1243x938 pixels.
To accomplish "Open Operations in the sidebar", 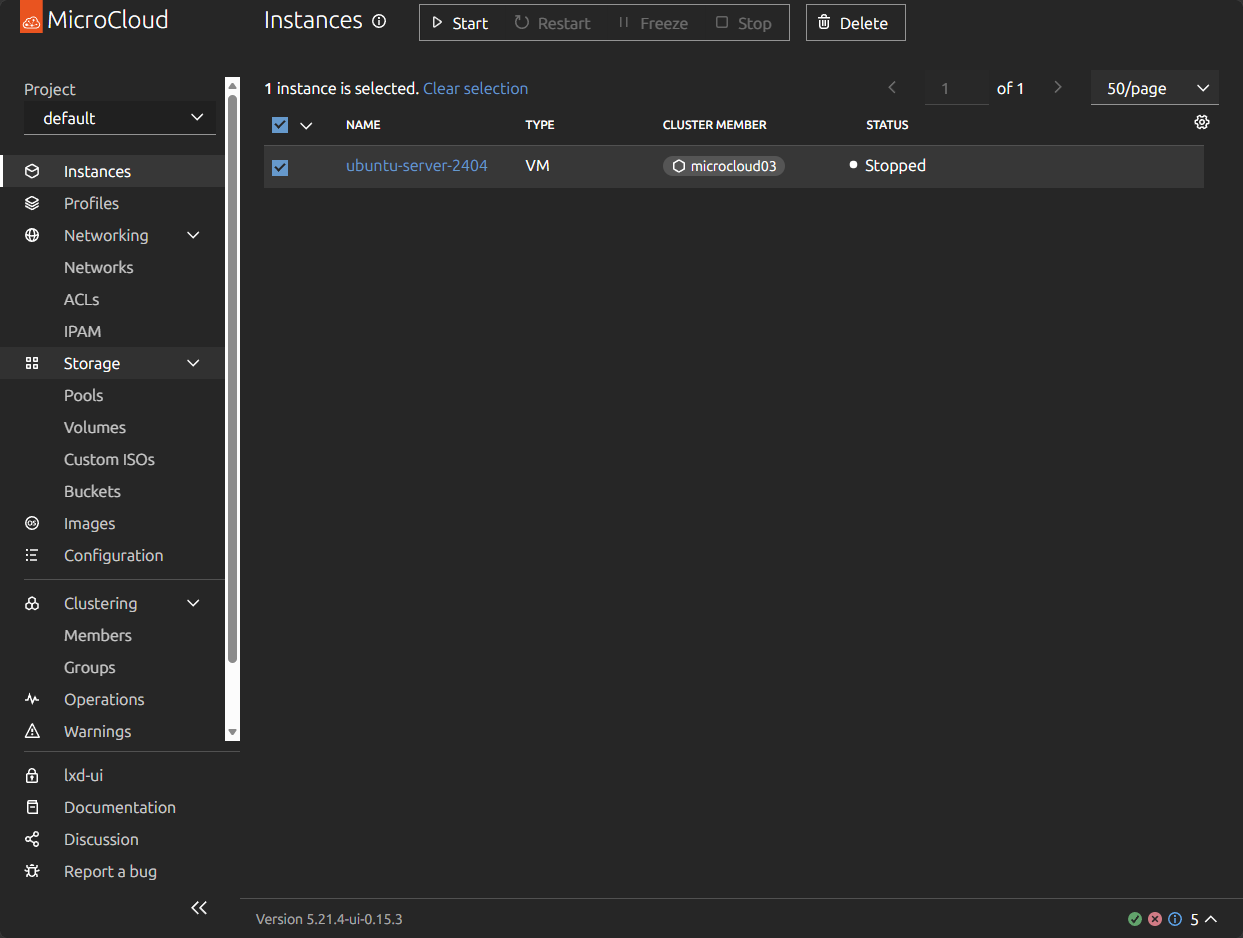I will [x=112, y=699].
